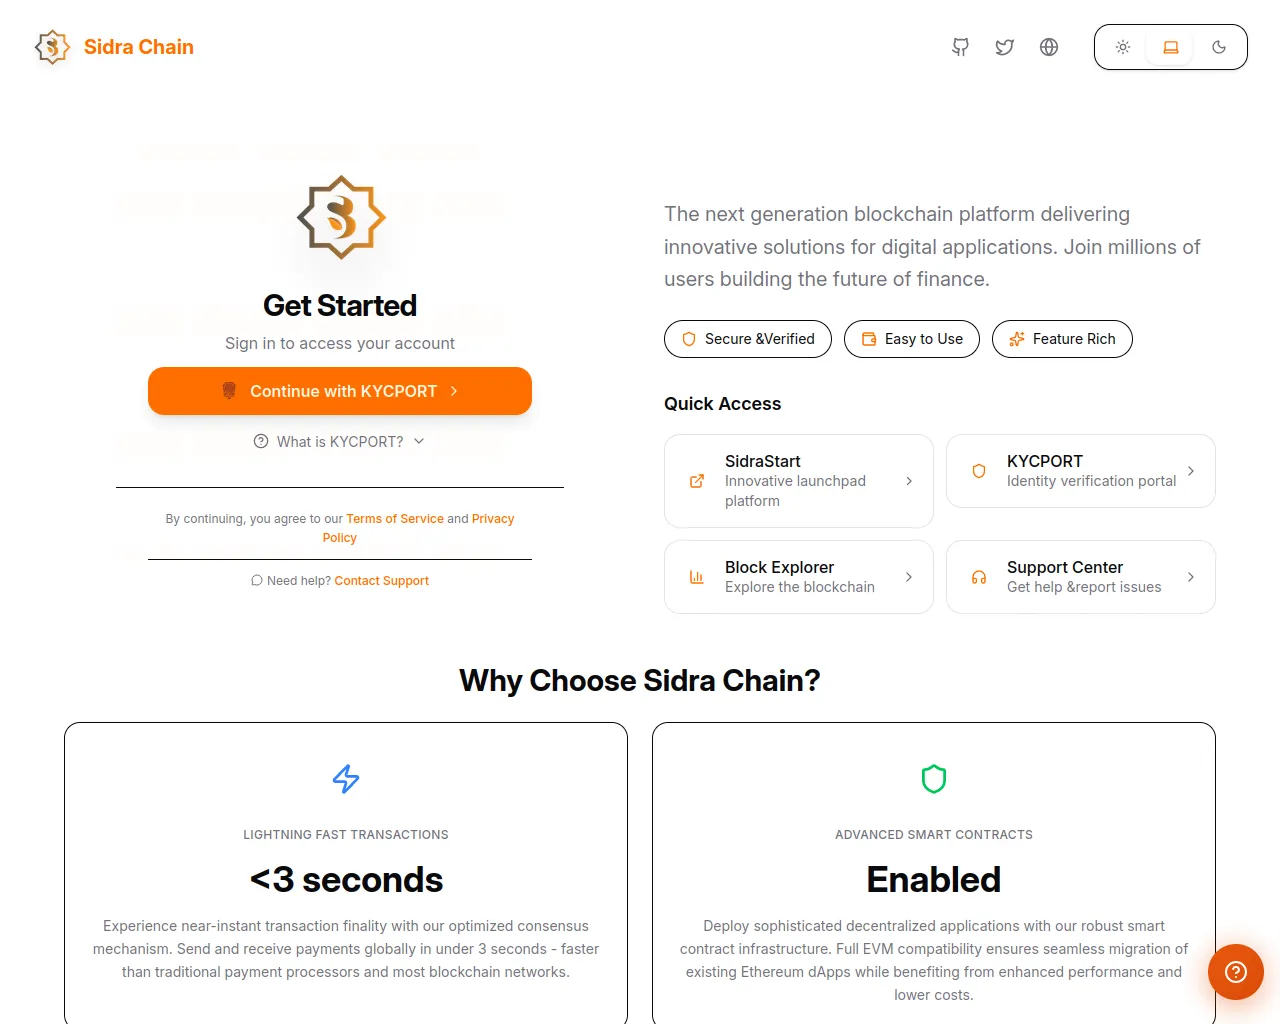
Task: Open the Contact Support link
Action: click(x=381, y=581)
